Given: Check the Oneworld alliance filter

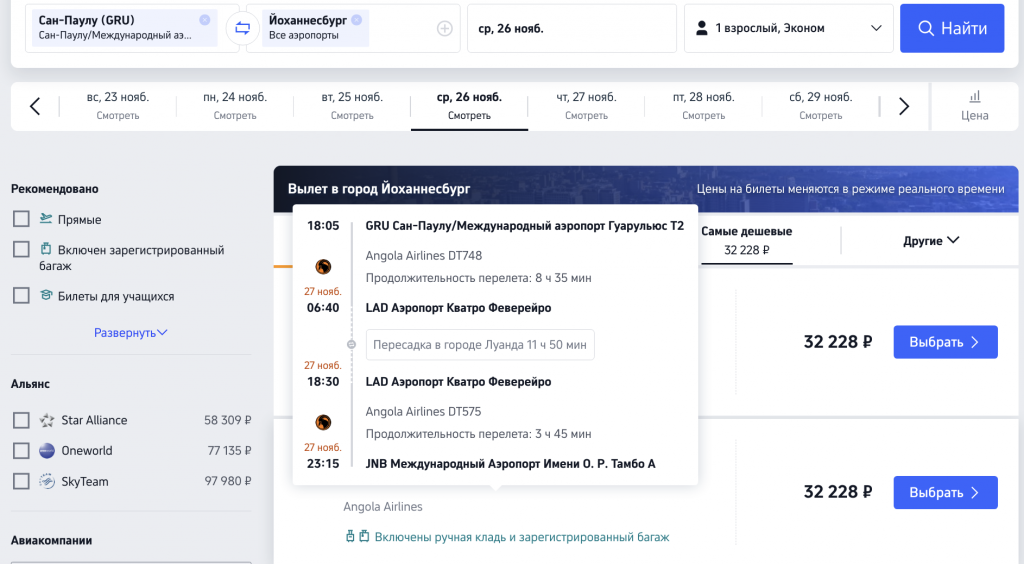Looking at the screenshot, I should click(x=22, y=450).
